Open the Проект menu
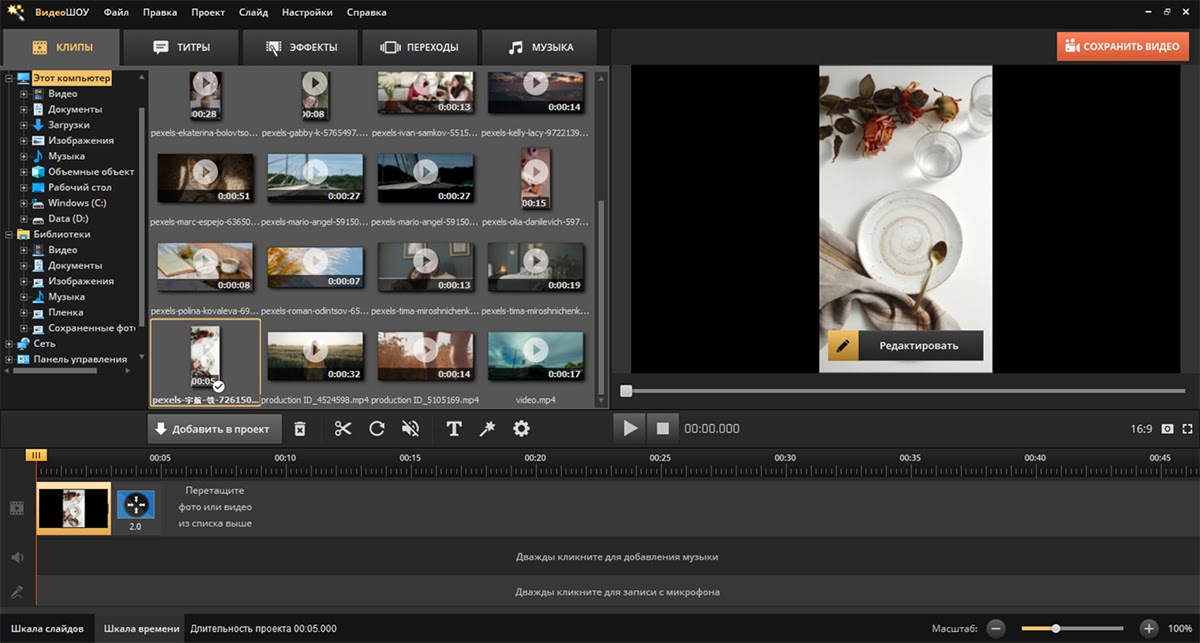The image size is (1200, 643). click(208, 13)
